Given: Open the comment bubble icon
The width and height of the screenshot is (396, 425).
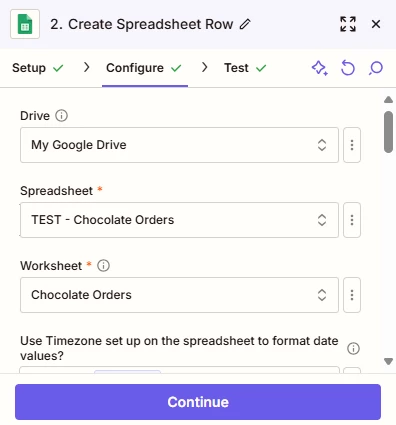Looking at the screenshot, I should point(376,68).
